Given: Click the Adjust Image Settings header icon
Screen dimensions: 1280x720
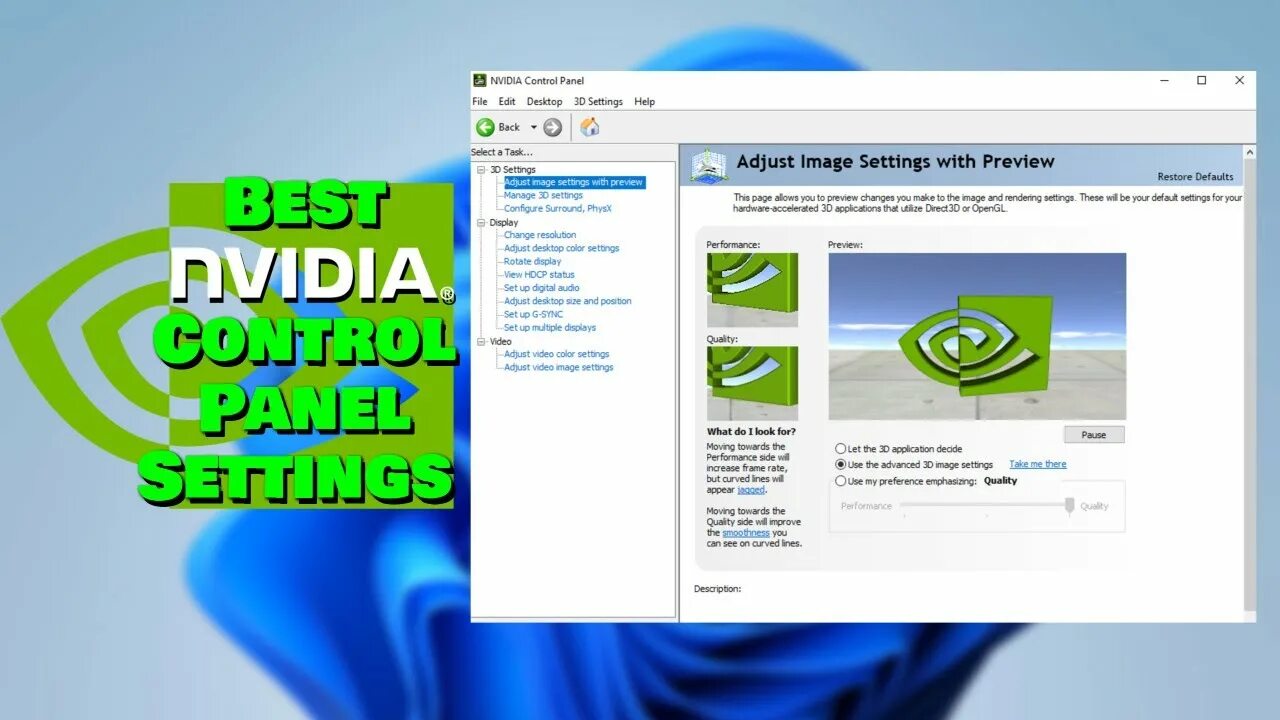Looking at the screenshot, I should [708, 165].
